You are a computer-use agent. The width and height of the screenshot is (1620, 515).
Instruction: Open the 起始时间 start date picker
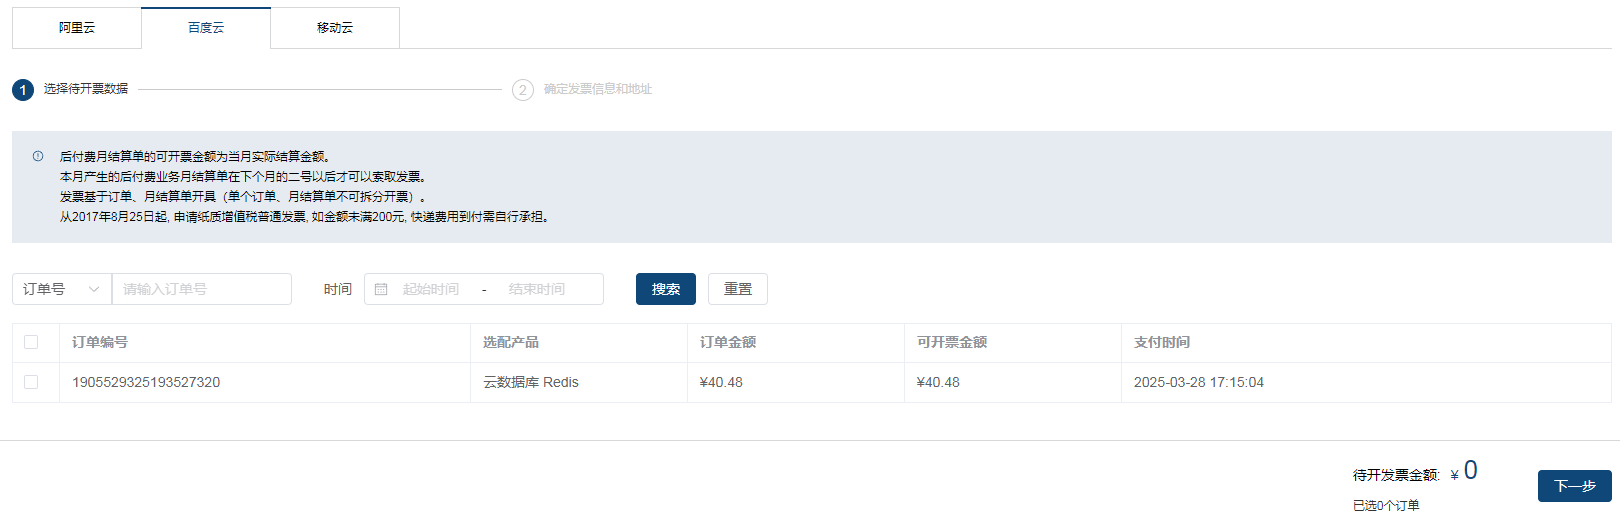tap(431, 289)
